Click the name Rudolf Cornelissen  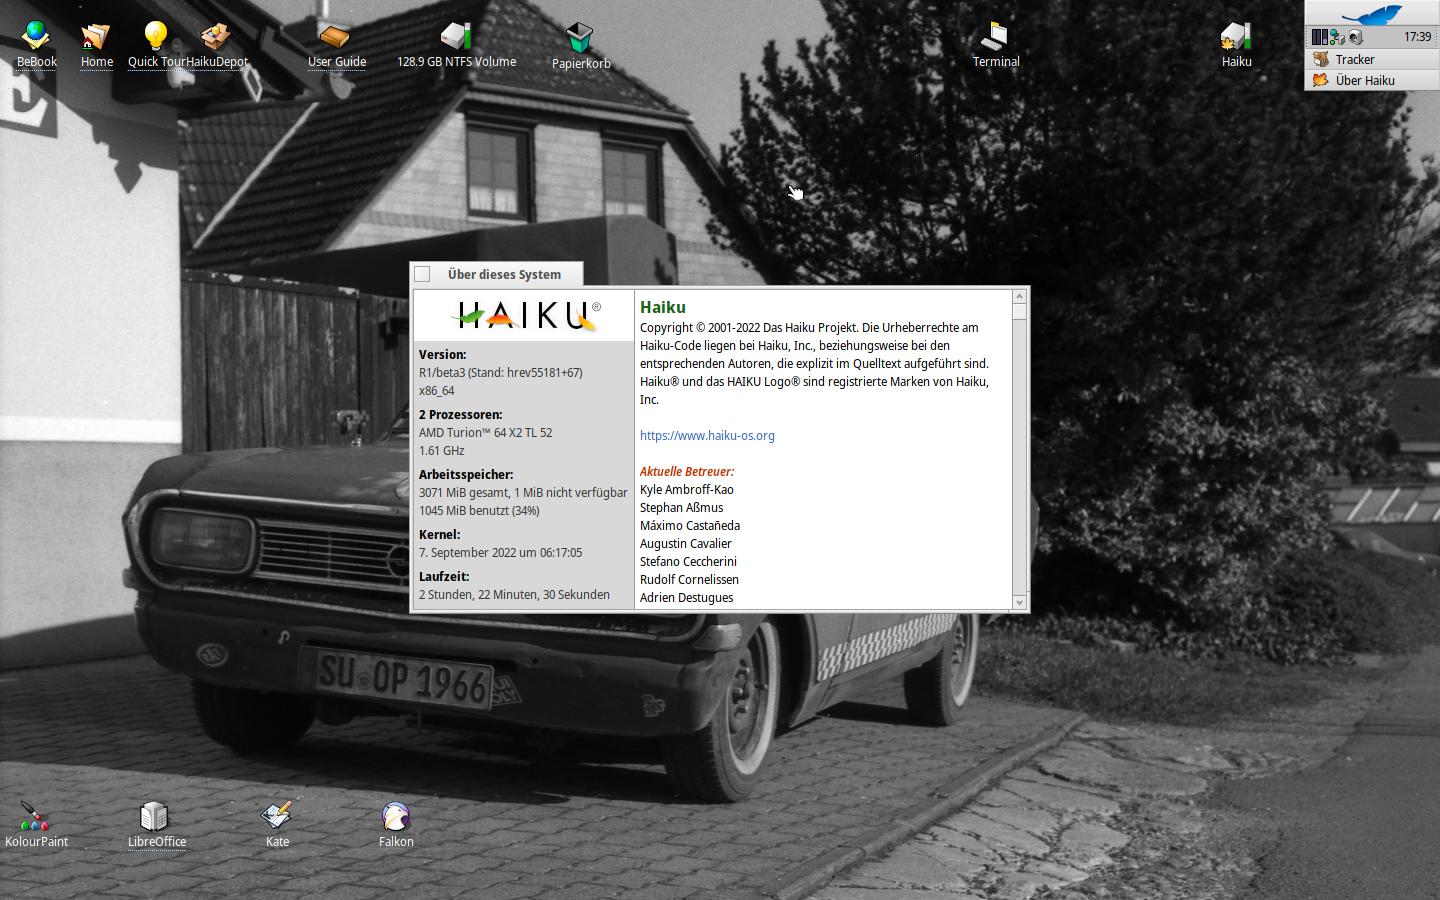point(689,580)
